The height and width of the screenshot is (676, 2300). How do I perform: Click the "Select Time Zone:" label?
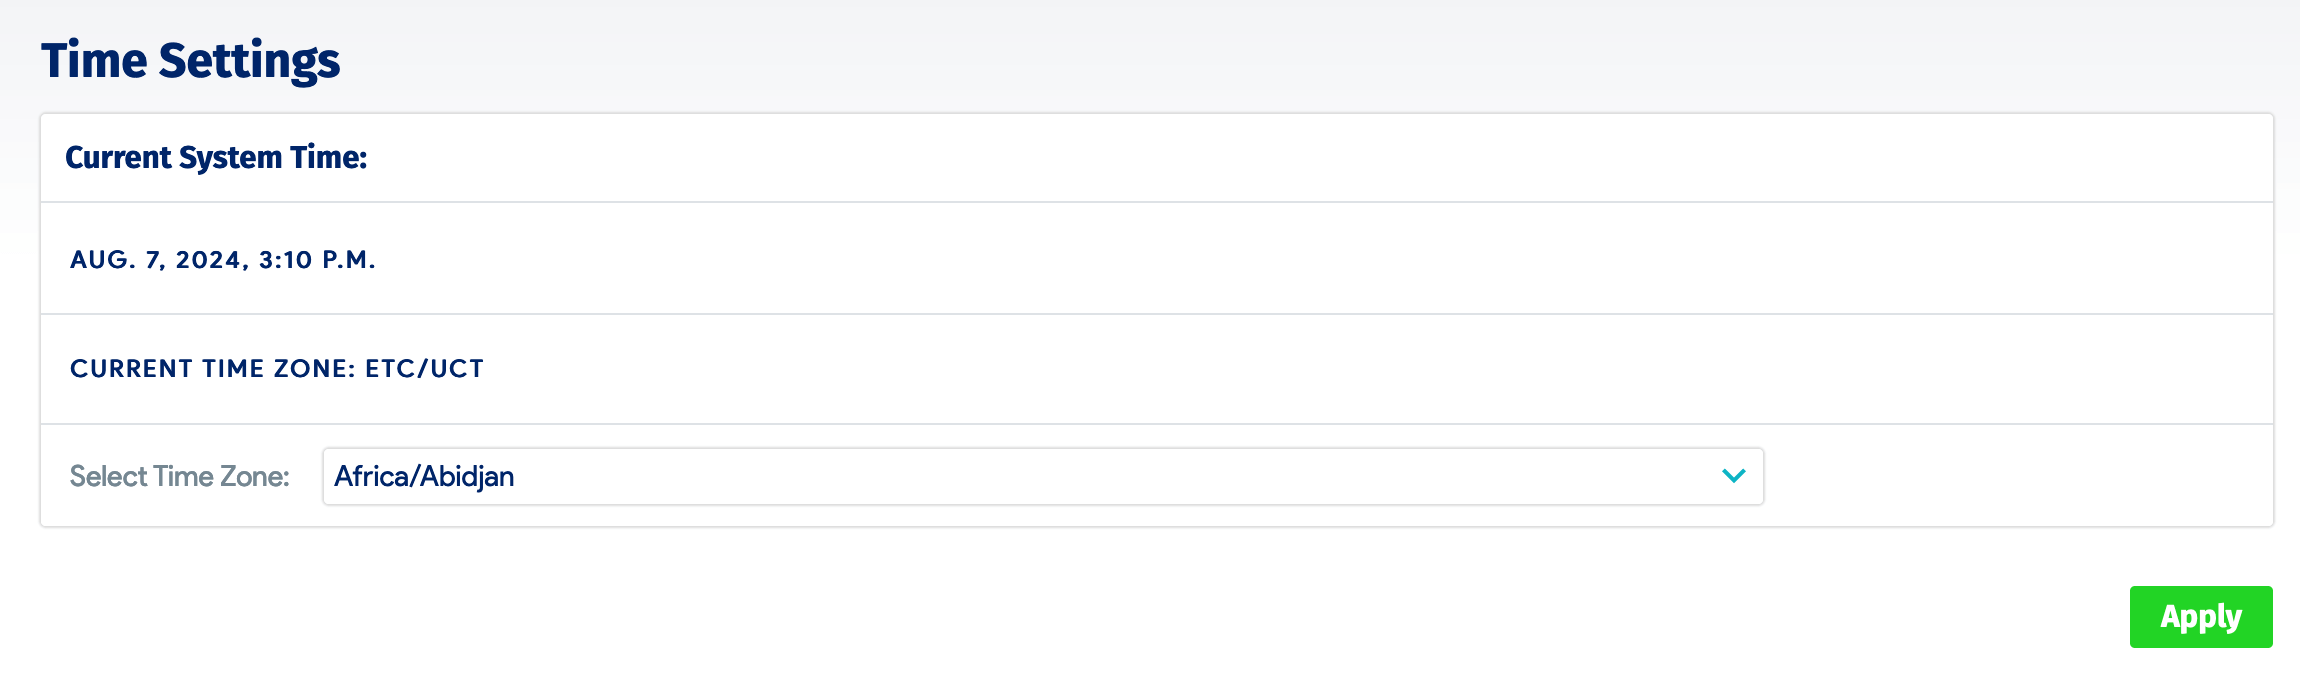[180, 477]
